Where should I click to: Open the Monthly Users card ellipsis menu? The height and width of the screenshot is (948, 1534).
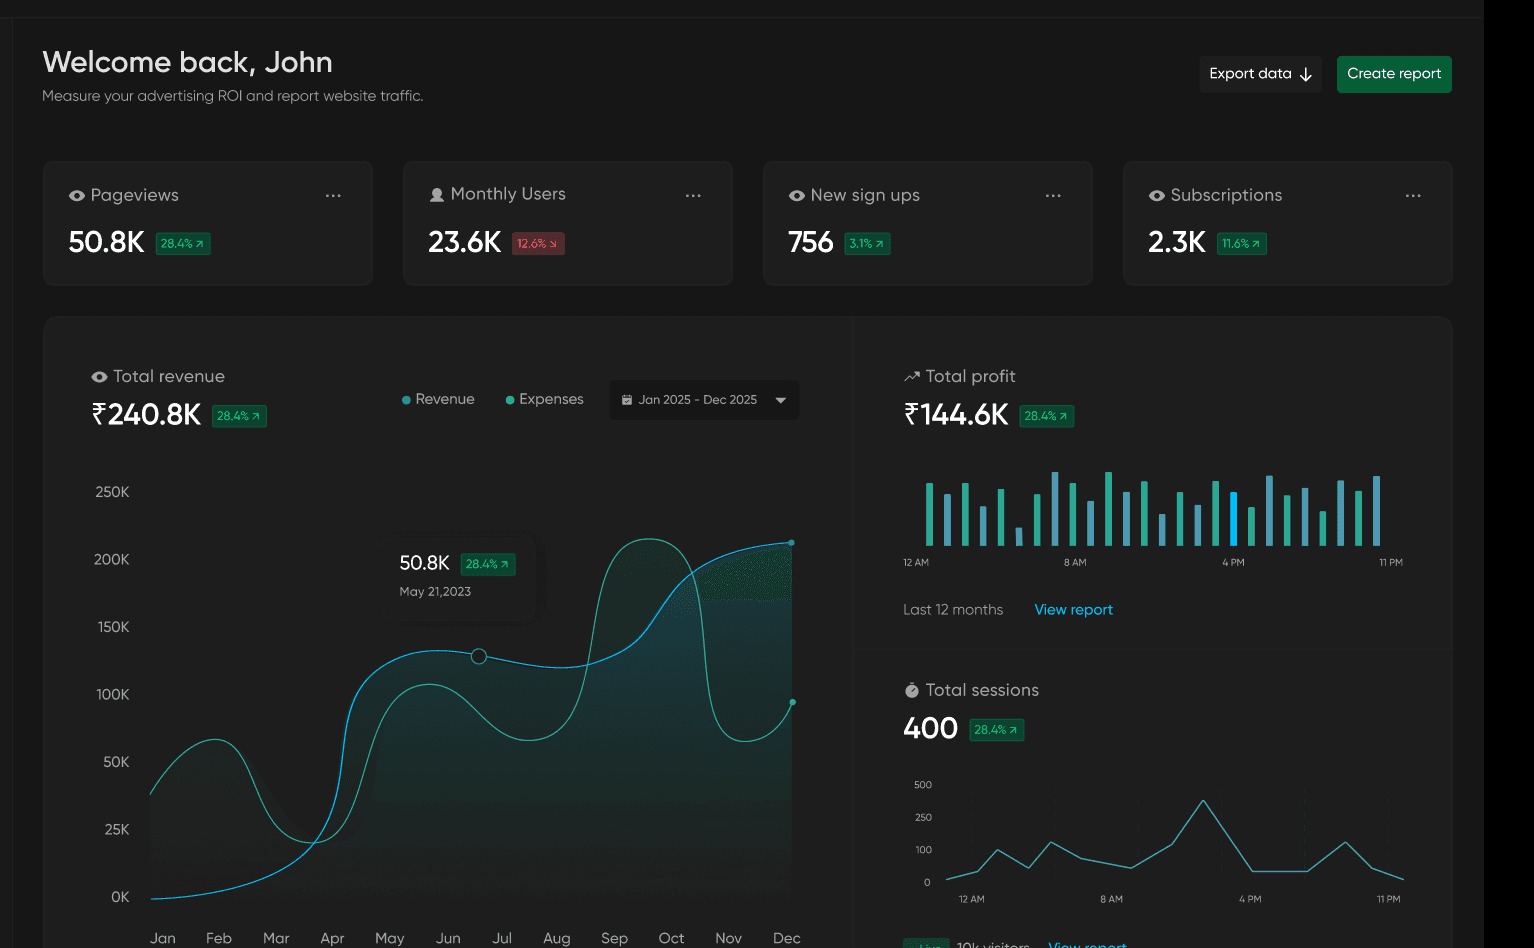click(693, 196)
